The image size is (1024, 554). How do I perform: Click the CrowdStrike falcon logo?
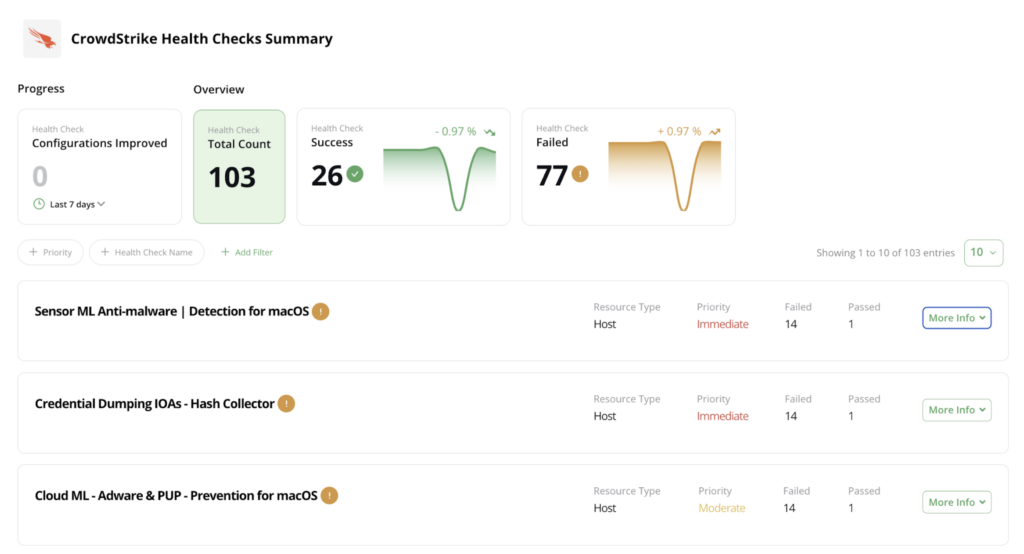(42, 39)
